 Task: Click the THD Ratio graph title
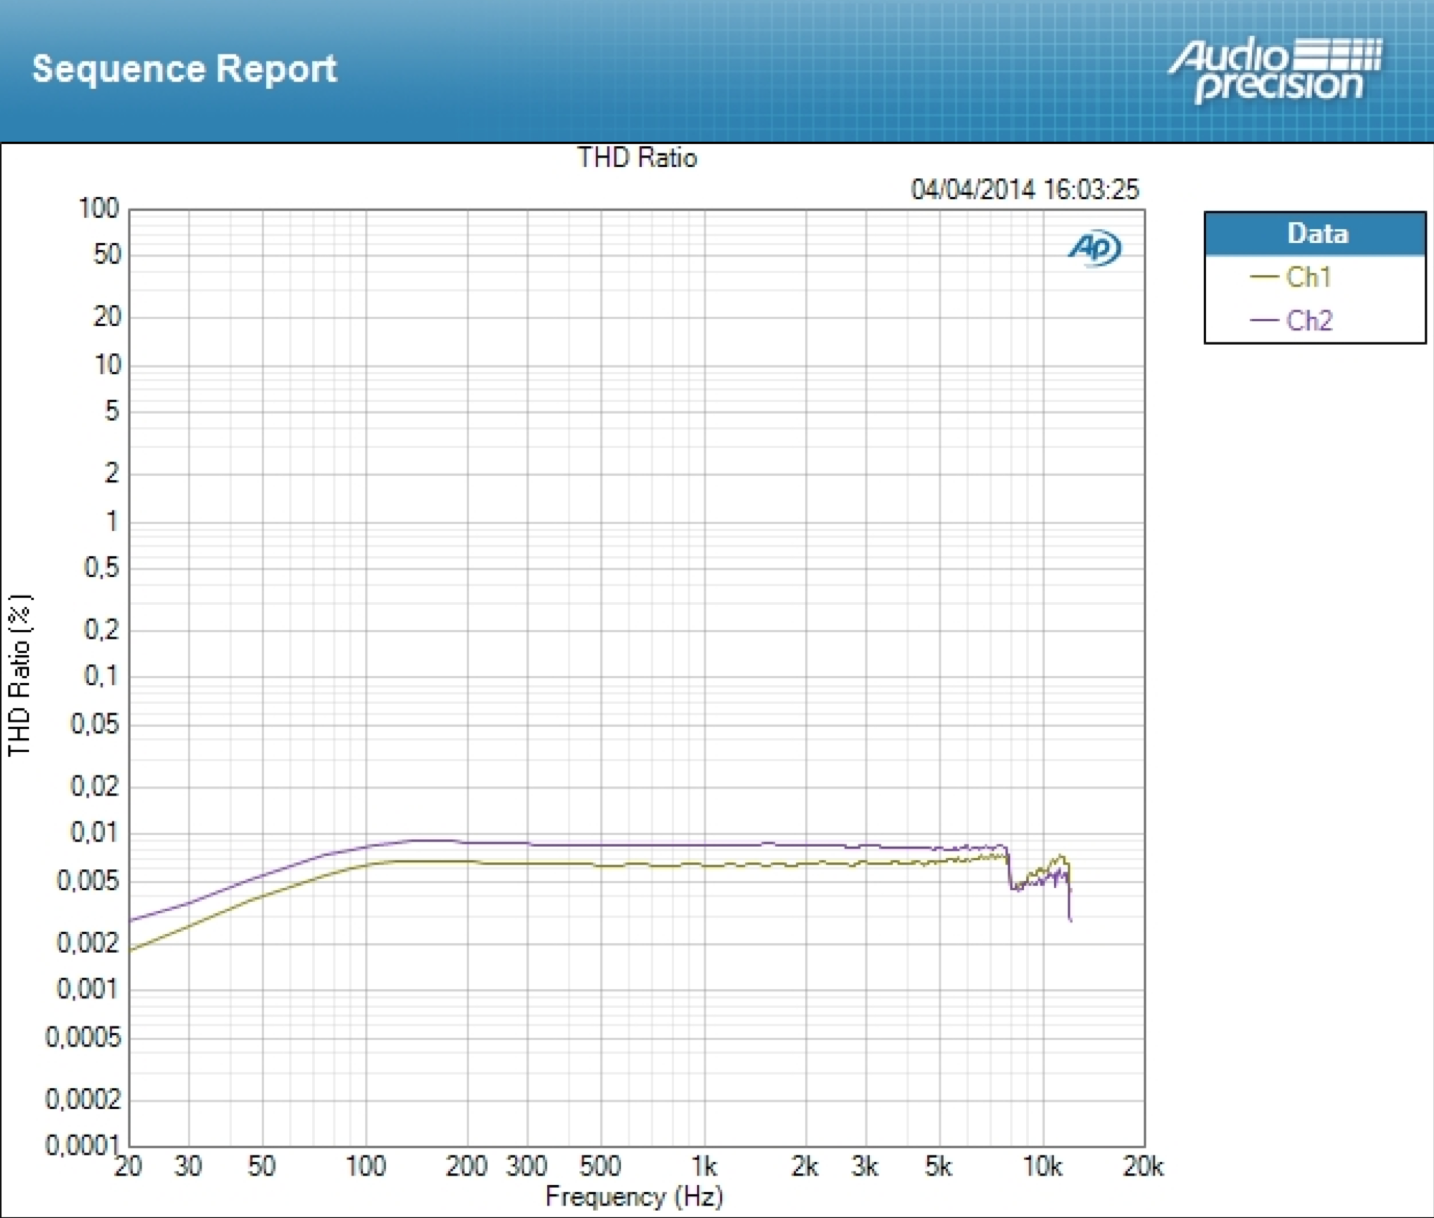click(x=637, y=158)
